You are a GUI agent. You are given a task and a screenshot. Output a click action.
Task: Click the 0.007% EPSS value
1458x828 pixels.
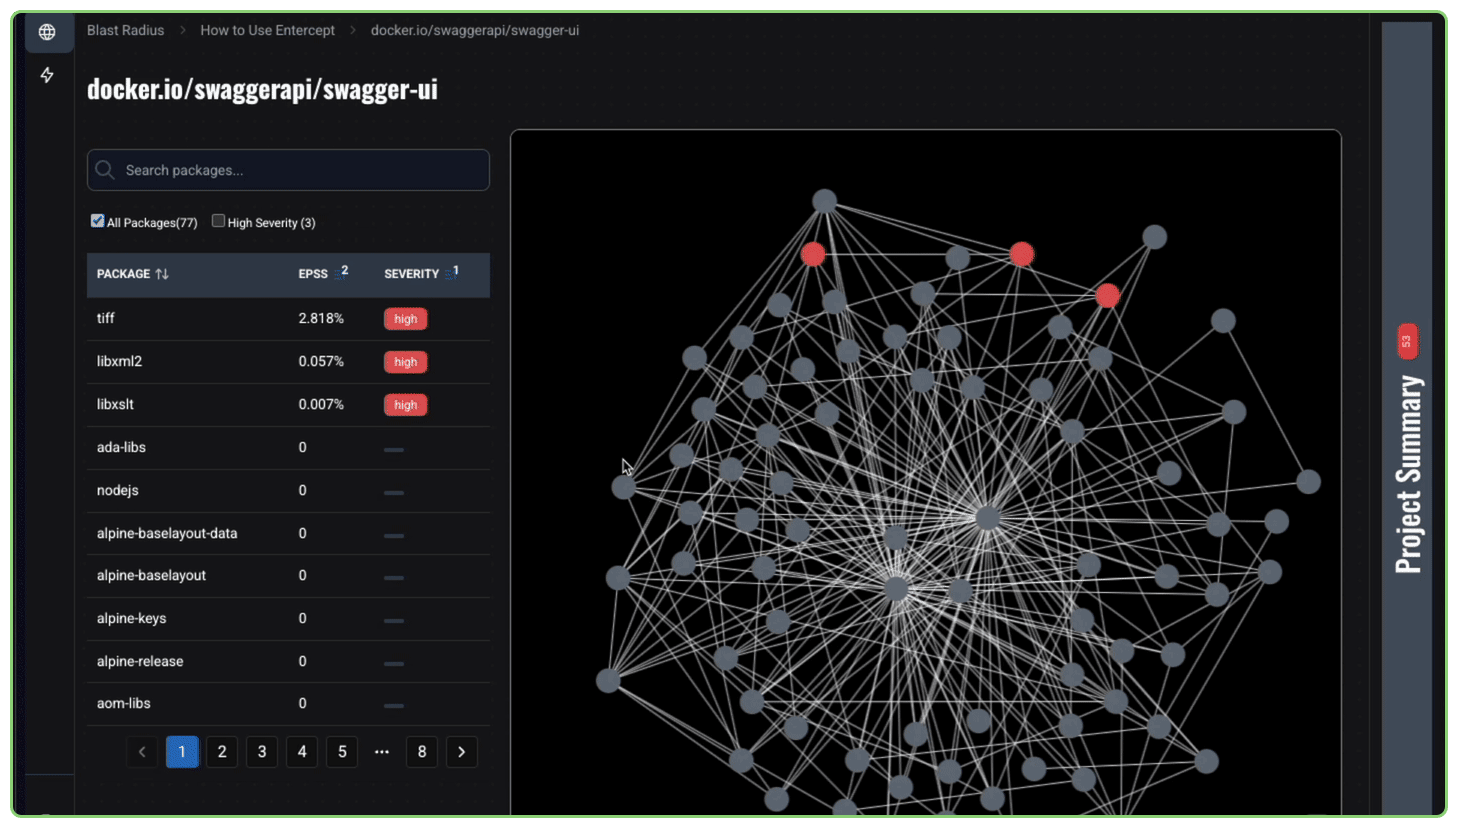(x=321, y=404)
